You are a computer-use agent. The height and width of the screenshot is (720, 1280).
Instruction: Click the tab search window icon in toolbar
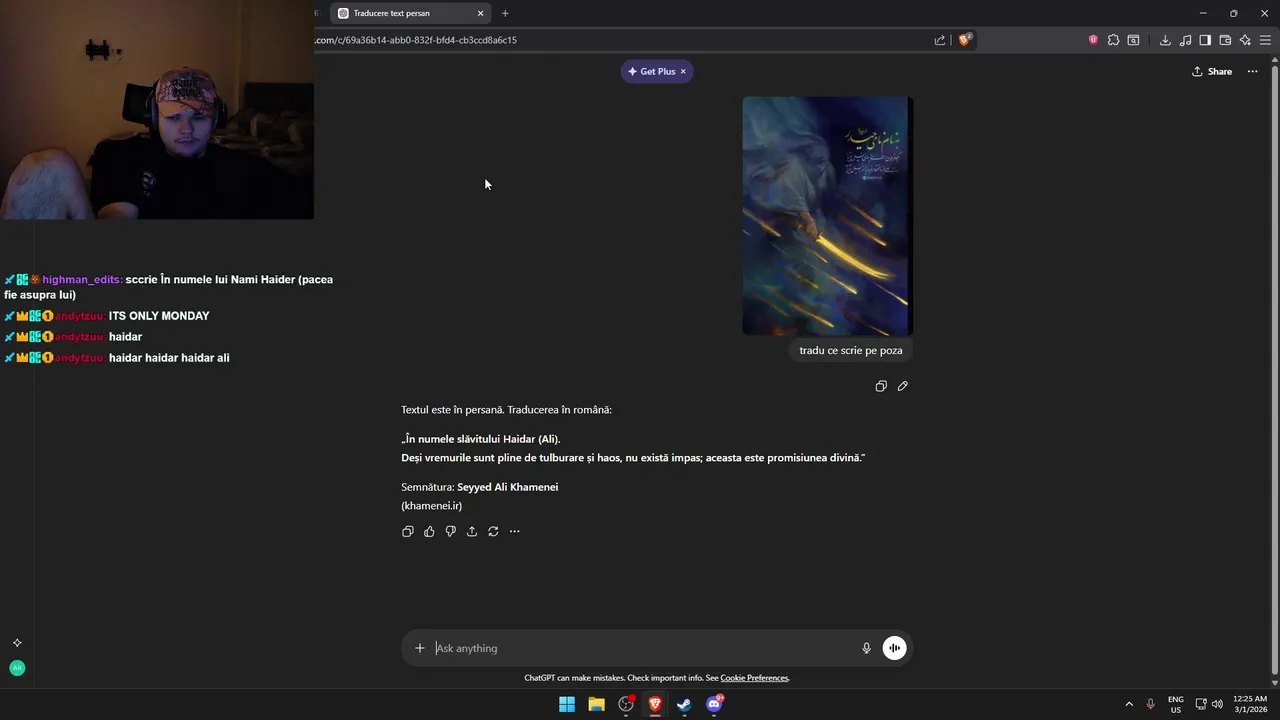coord(1133,40)
